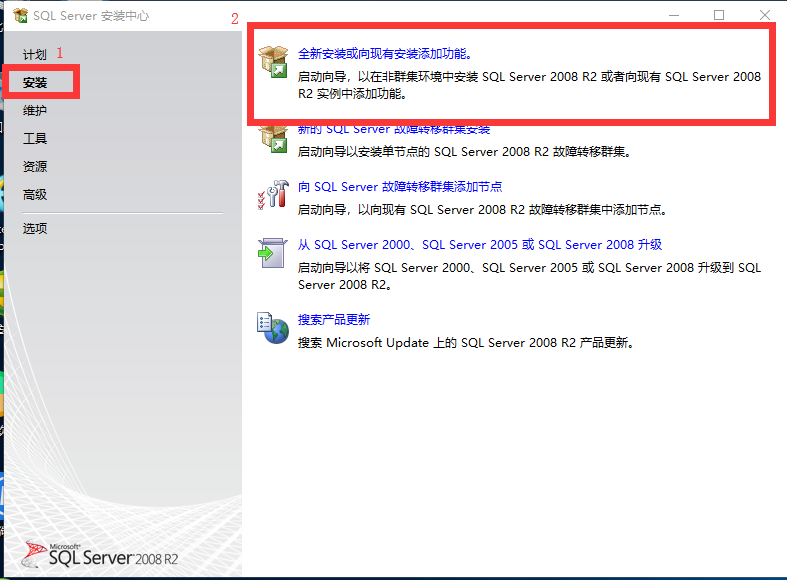
Task: Go to the 资源 section
Action: click(35, 167)
